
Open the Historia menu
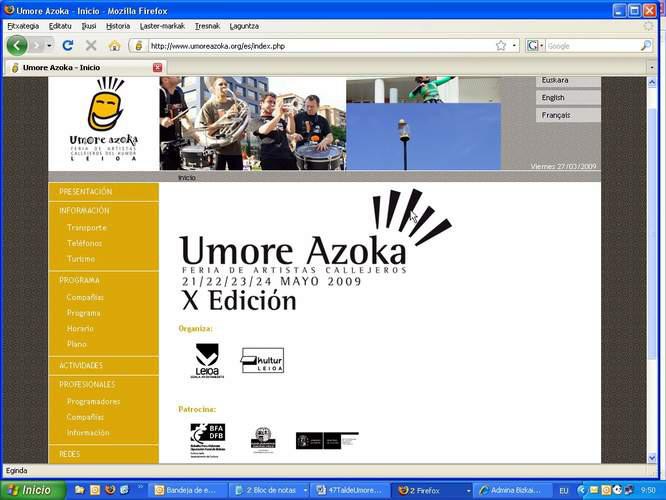pyautogui.click(x=118, y=26)
